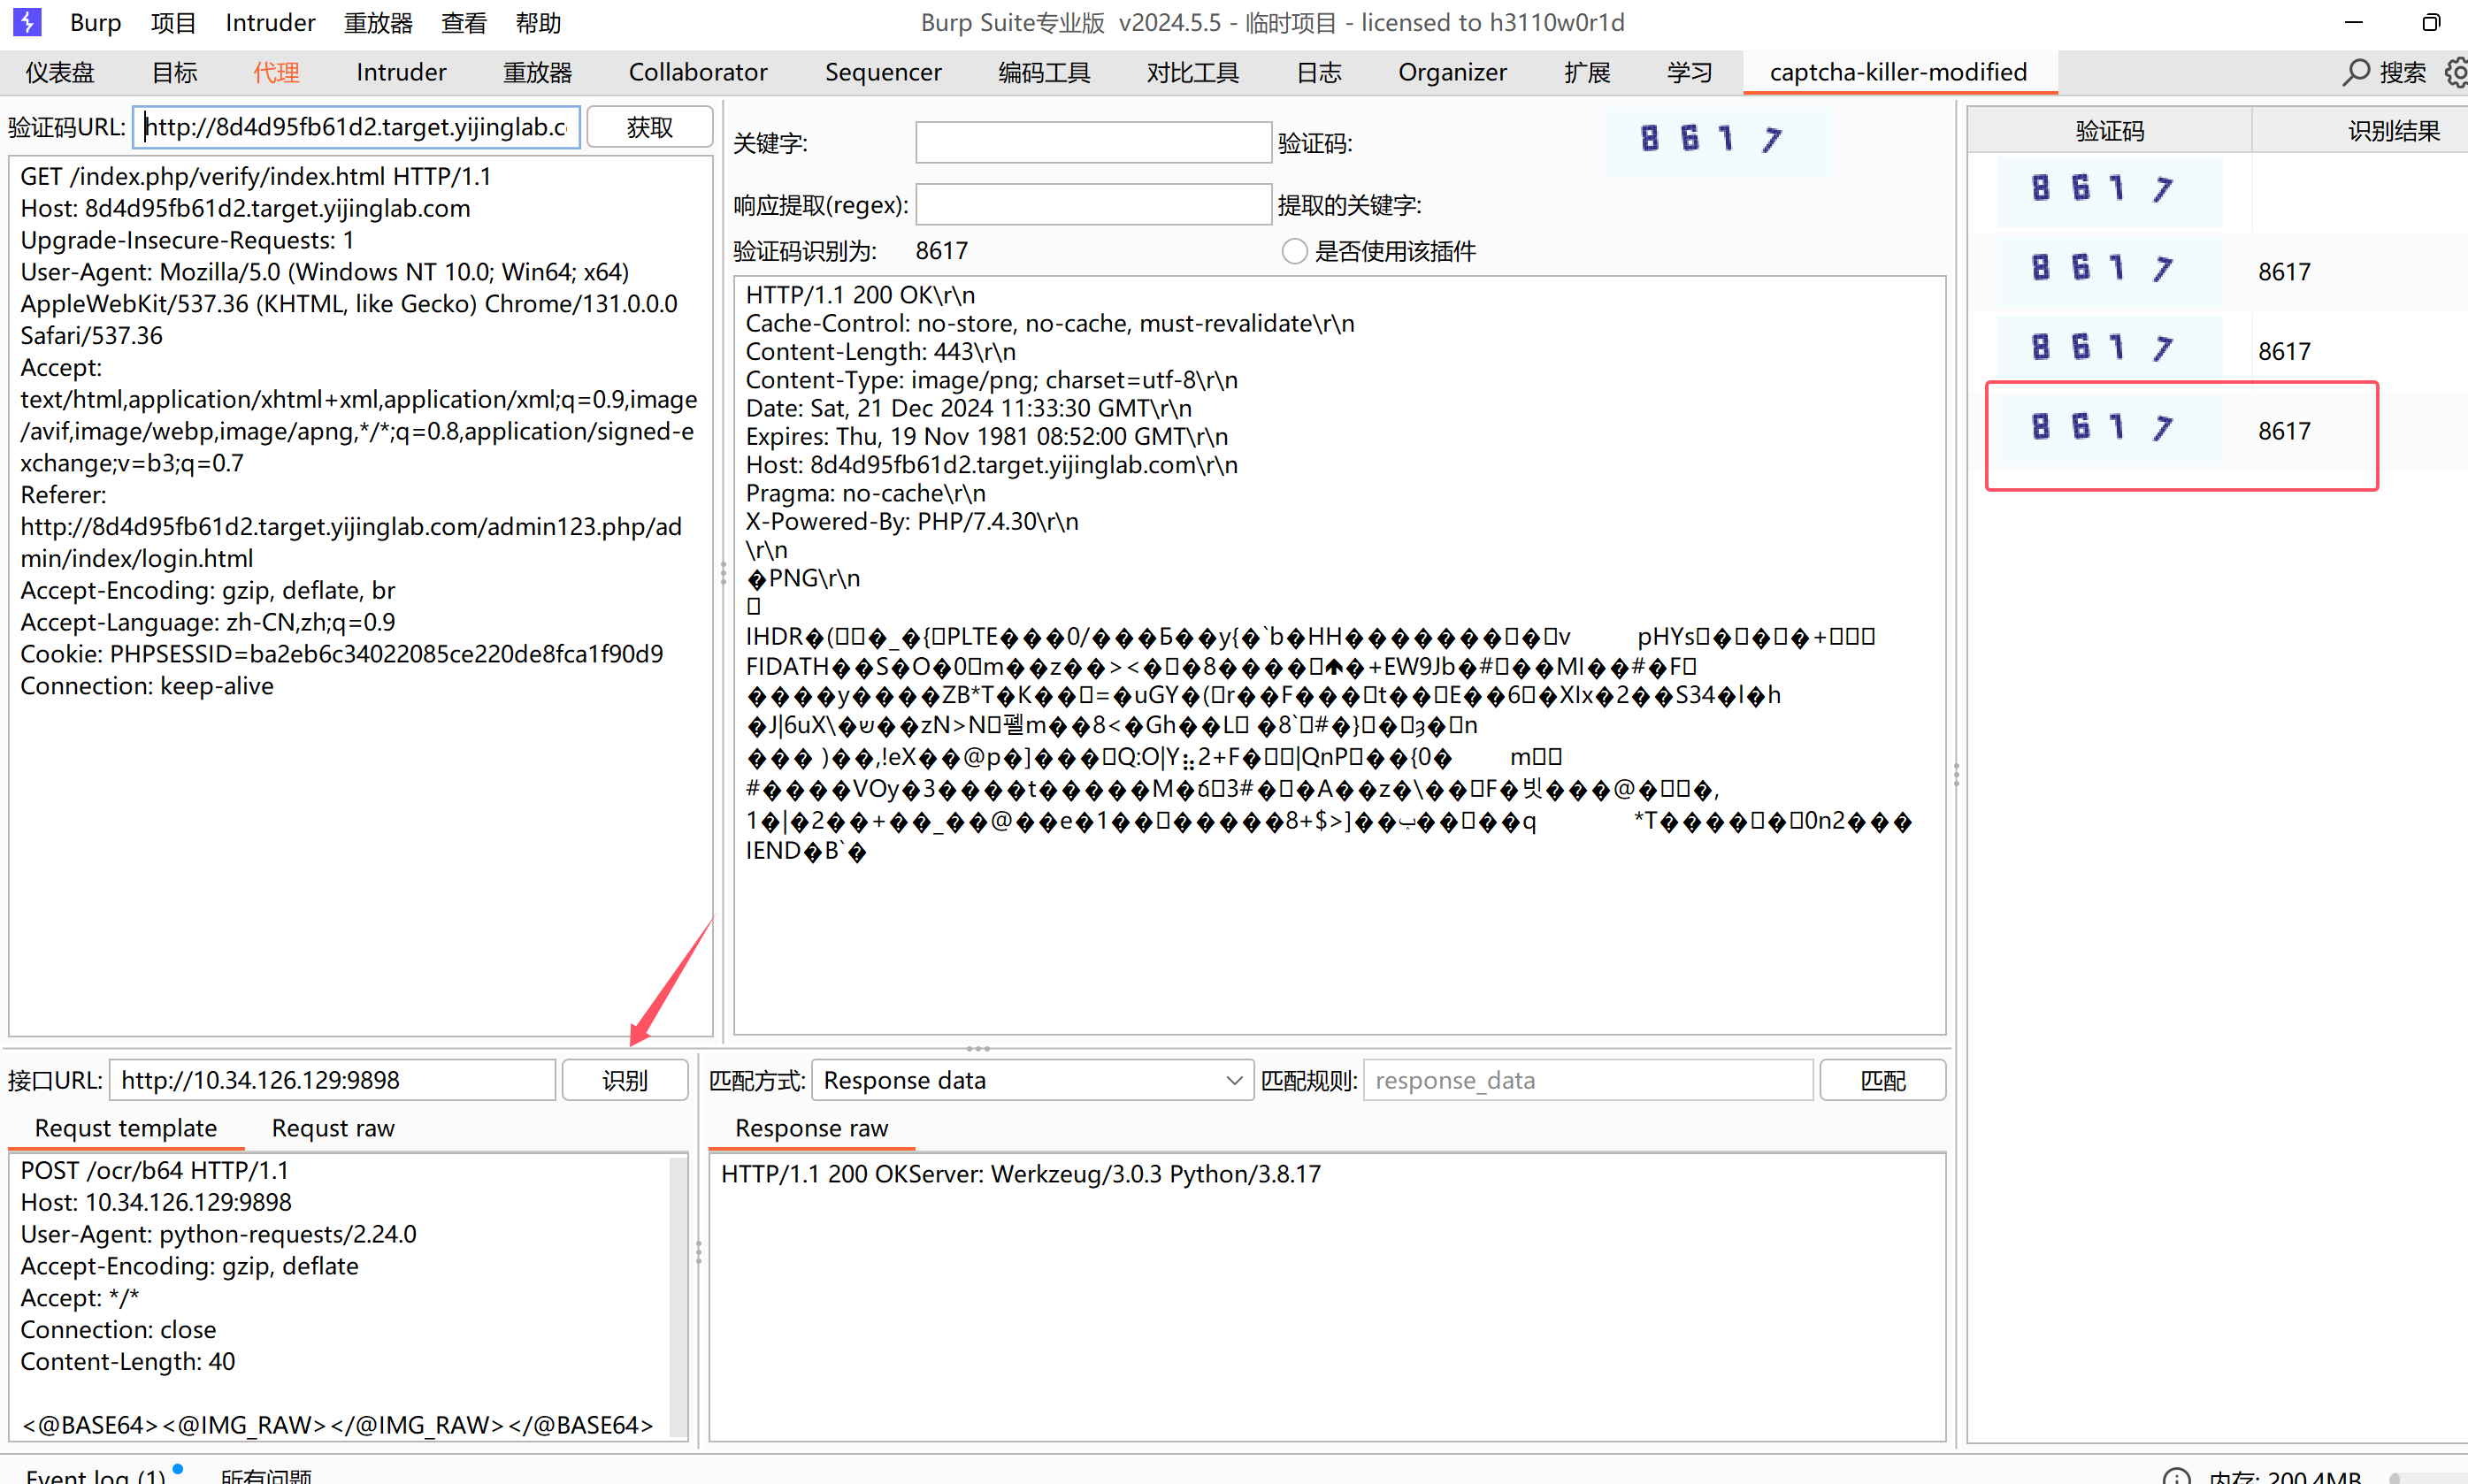Click the 识别结果 column header

pos(2393,130)
